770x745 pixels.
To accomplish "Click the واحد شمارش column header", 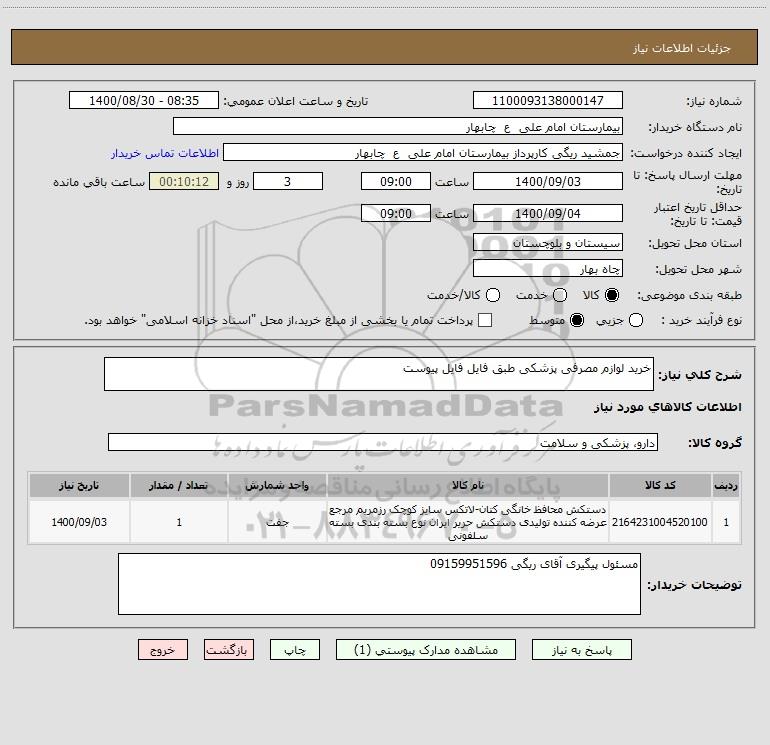I will [277, 485].
